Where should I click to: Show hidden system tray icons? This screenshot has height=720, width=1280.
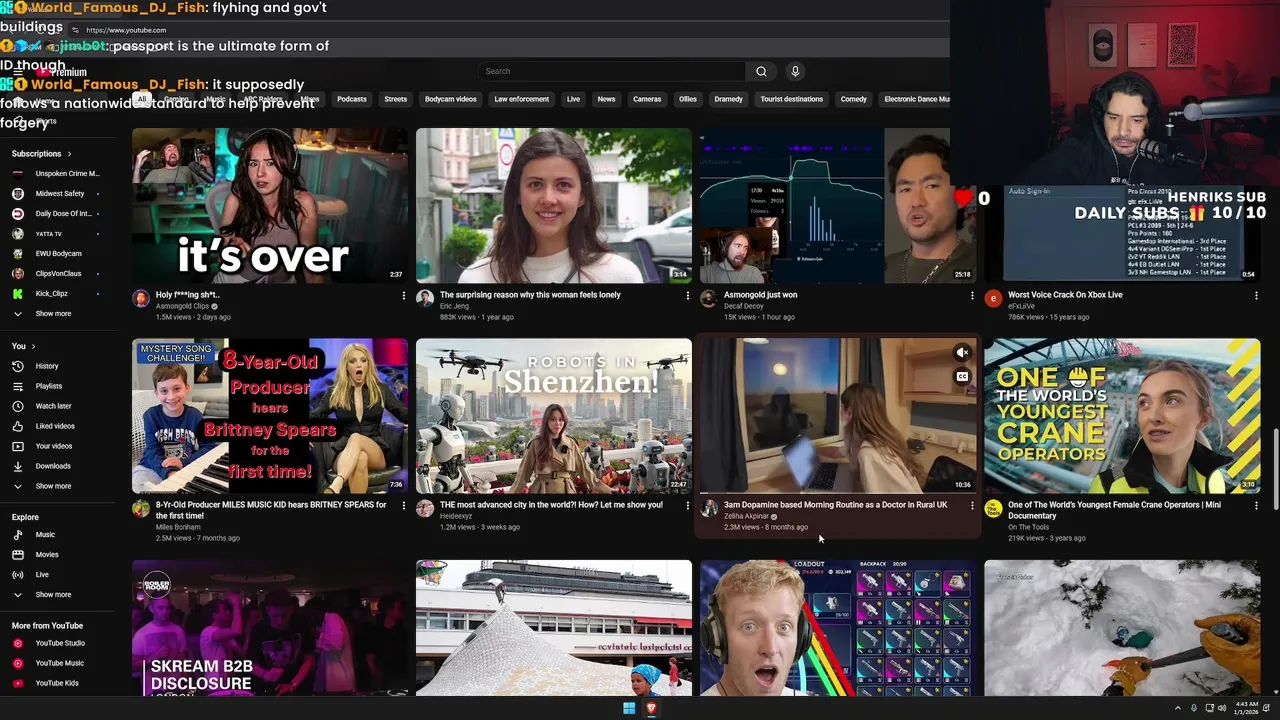click(1177, 708)
